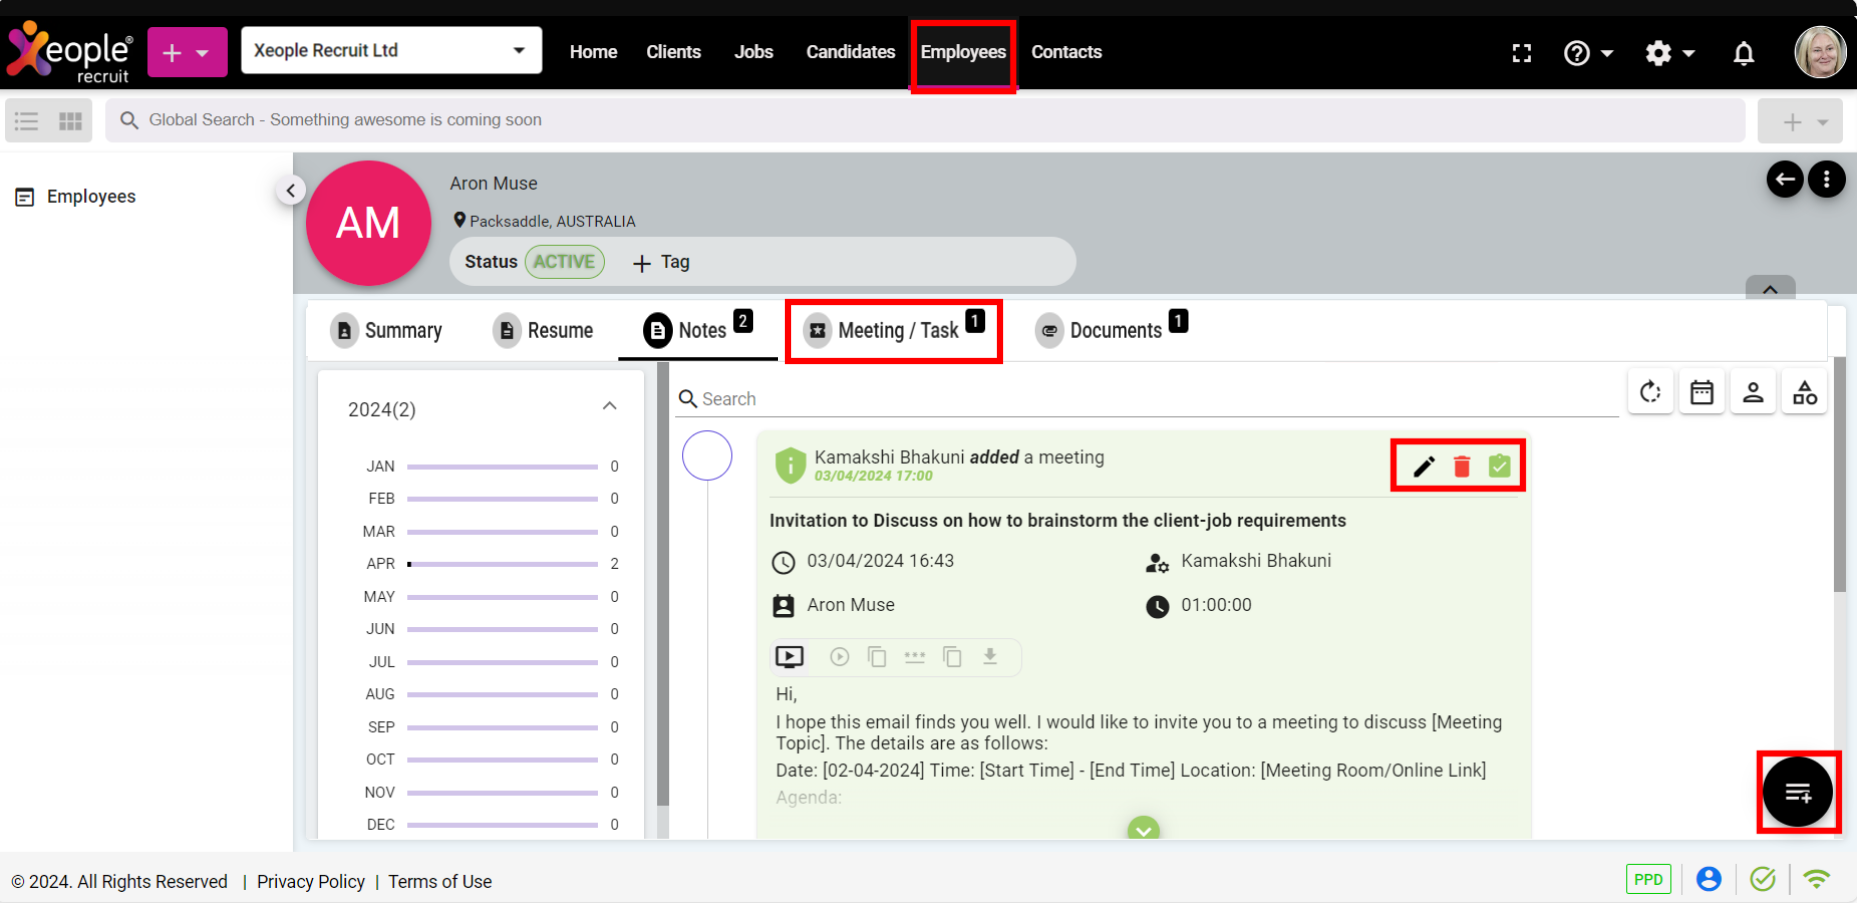Mark meeting complete with green check icon
The width and height of the screenshot is (1857, 903).
tap(1499, 466)
